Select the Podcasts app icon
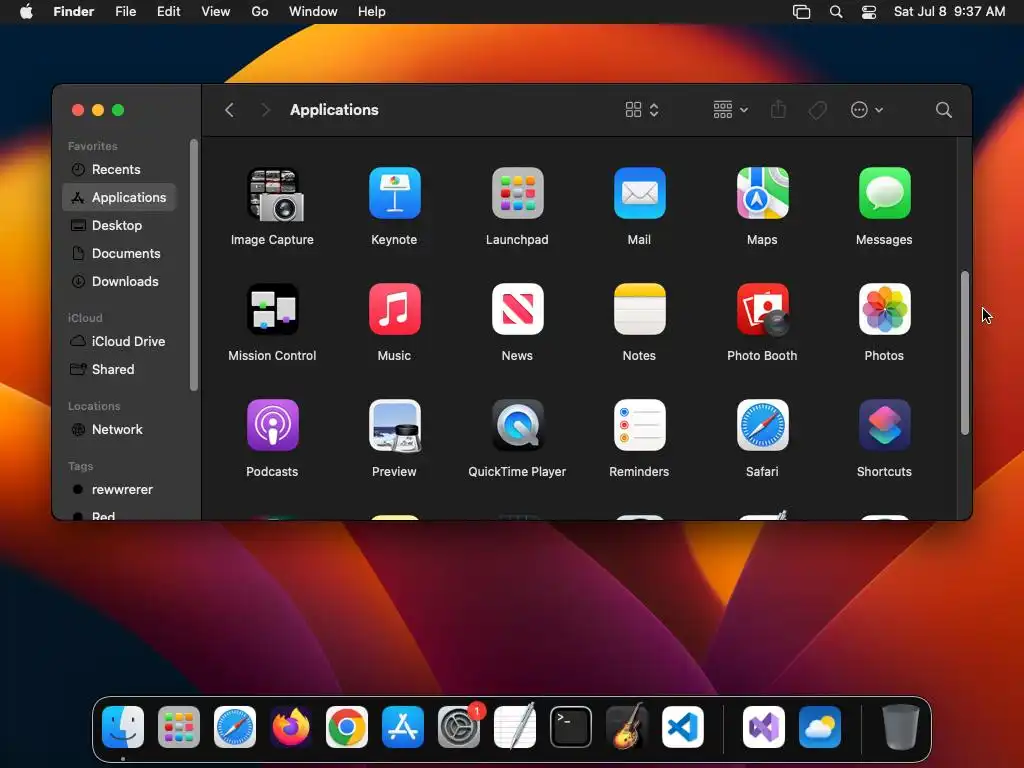The height and width of the screenshot is (768, 1024). coord(272,425)
